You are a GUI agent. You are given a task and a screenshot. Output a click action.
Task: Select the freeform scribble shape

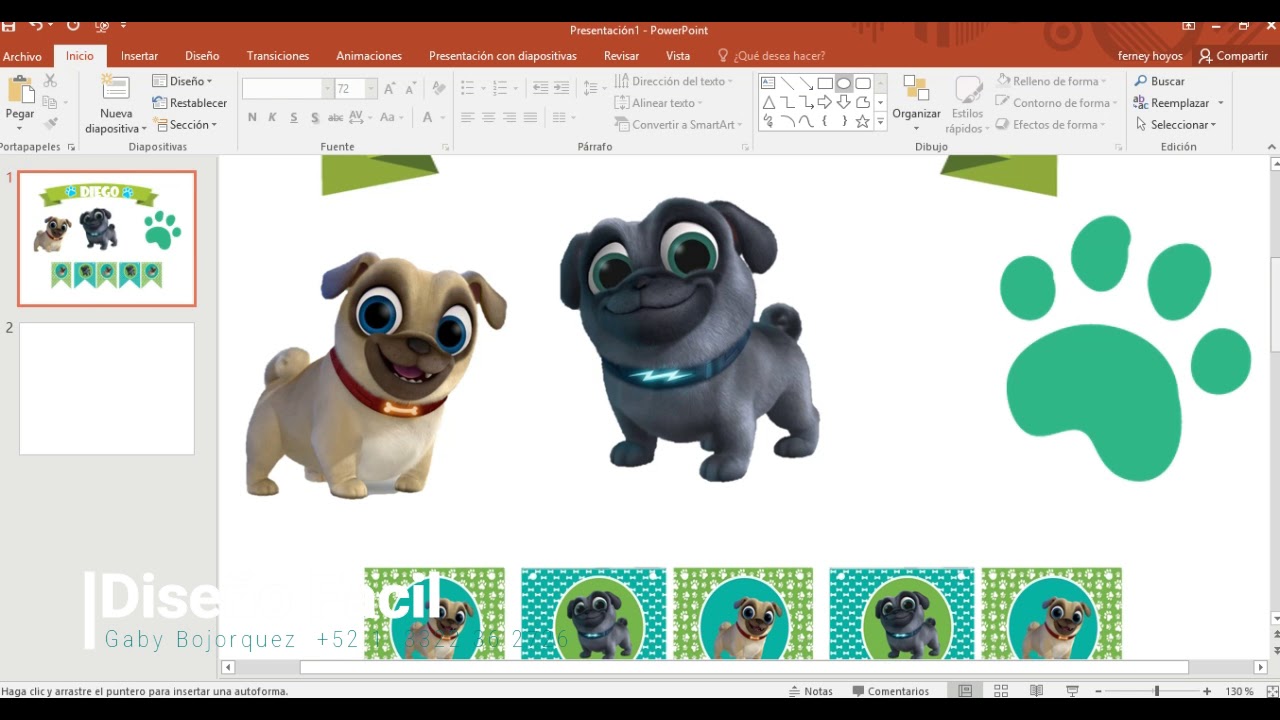pos(768,121)
